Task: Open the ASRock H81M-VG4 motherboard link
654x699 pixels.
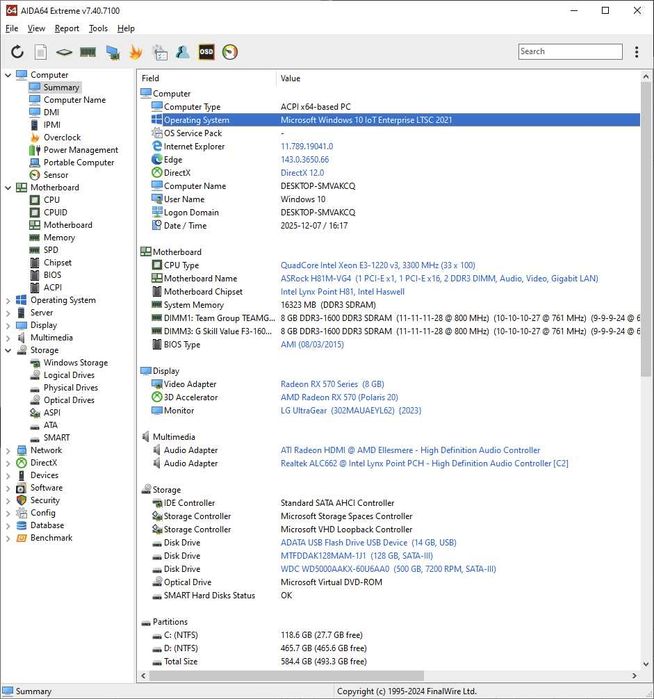Action: pos(439,278)
